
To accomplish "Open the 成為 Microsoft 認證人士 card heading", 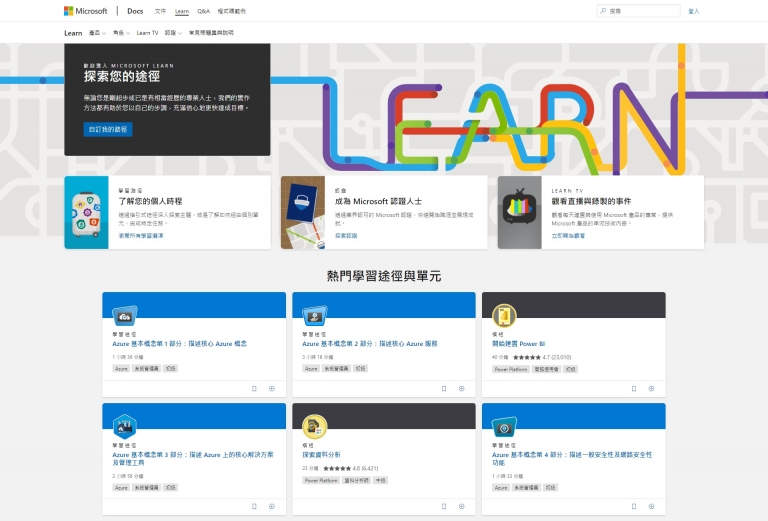I will pos(379,201).
